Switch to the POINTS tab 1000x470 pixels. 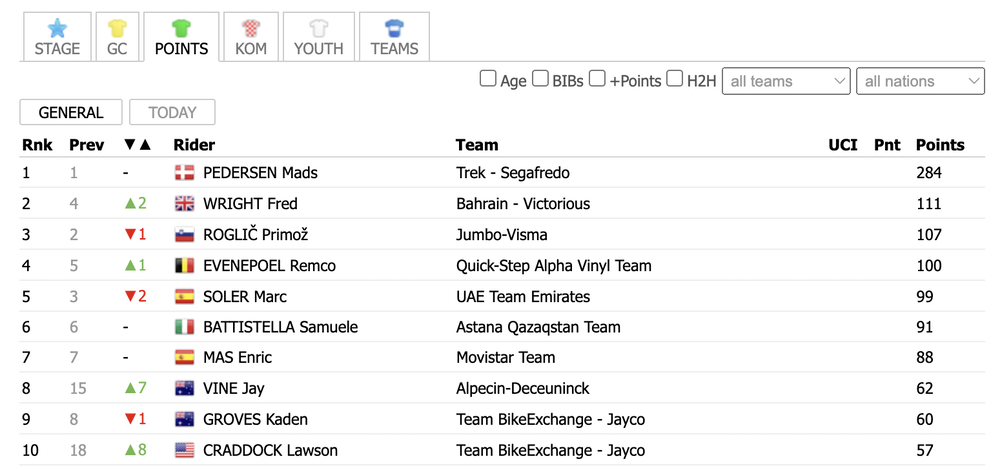click(182, 37)
